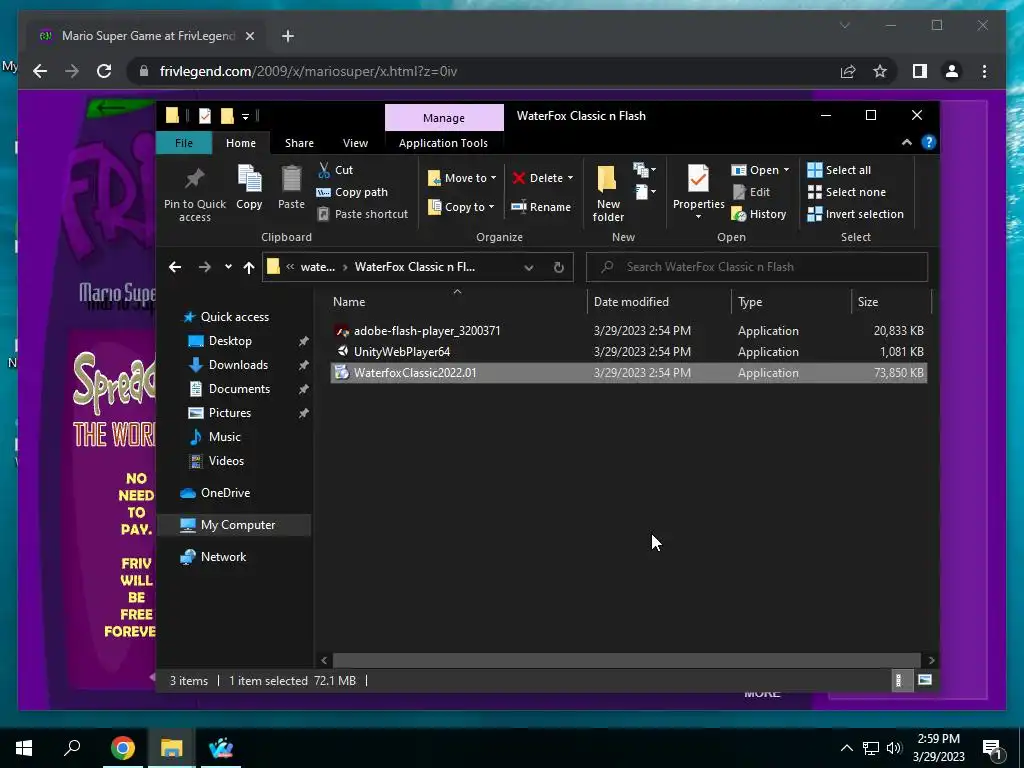Image resolution: width=1024 pixels, height=768 pixels.
Task: Open Windows Start menu
Action: click(24, 748)
